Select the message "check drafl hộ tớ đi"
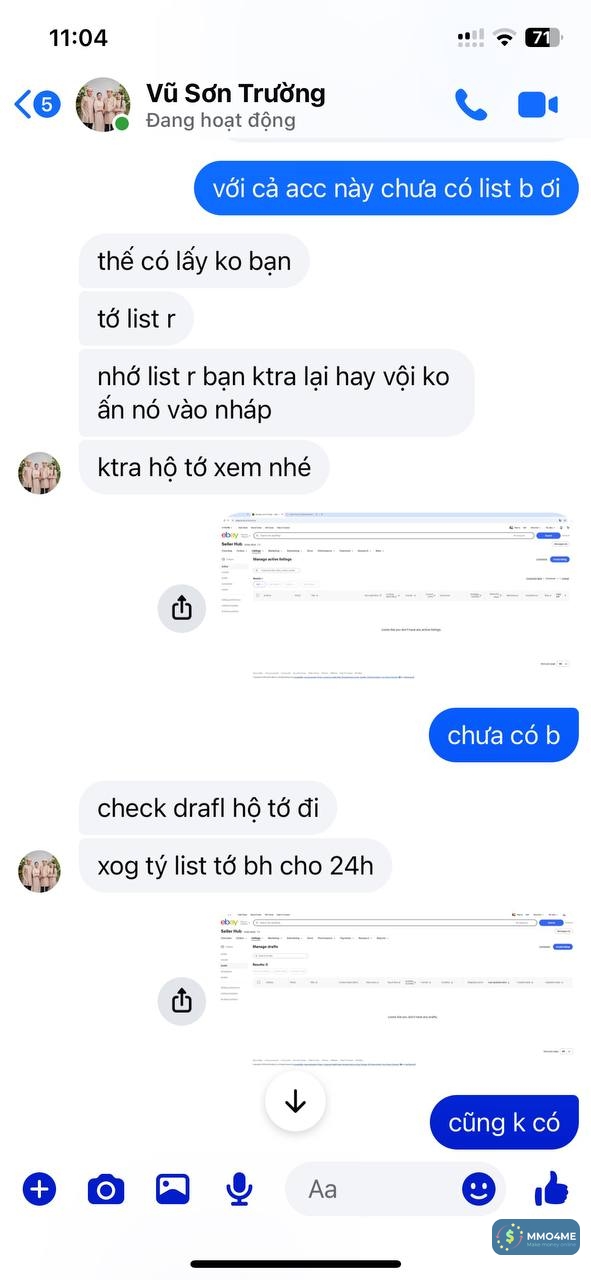The height and width of the screenshot is (1280, 591). pos(208,808)
